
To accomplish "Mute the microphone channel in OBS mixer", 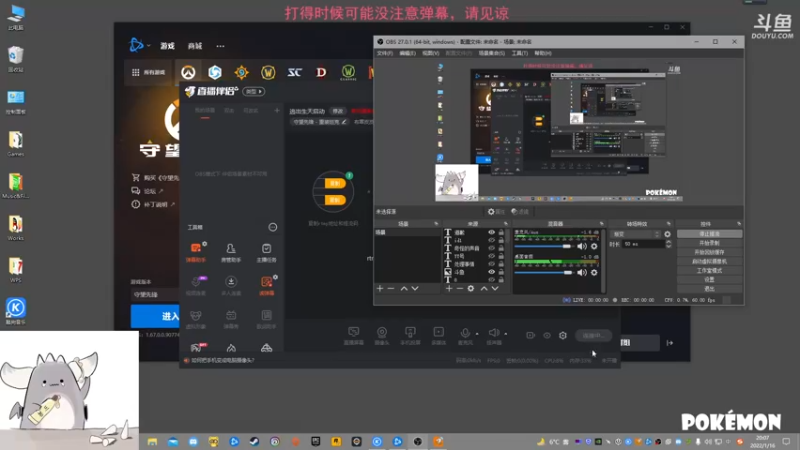I will tap(582, 246).
